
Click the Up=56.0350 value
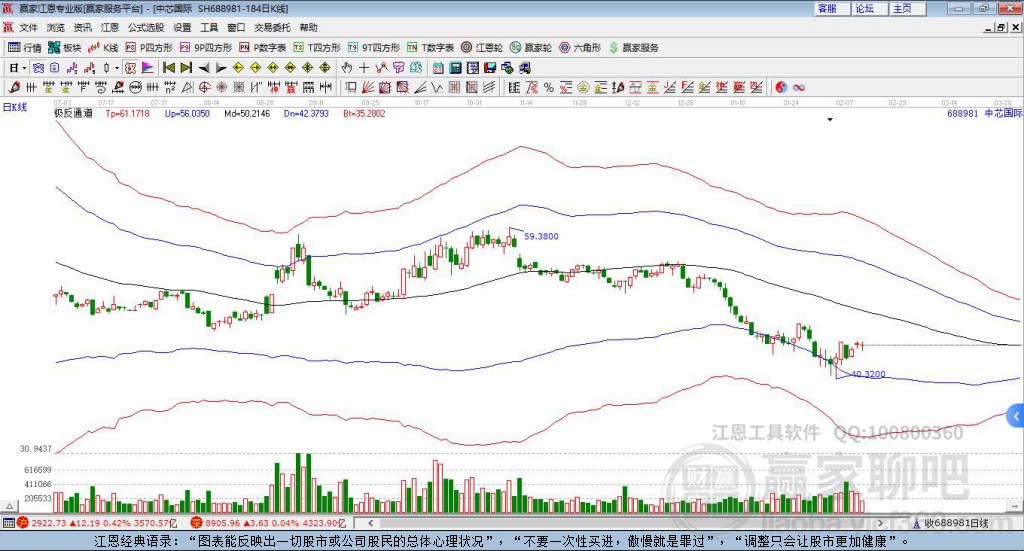click(187, 114)
